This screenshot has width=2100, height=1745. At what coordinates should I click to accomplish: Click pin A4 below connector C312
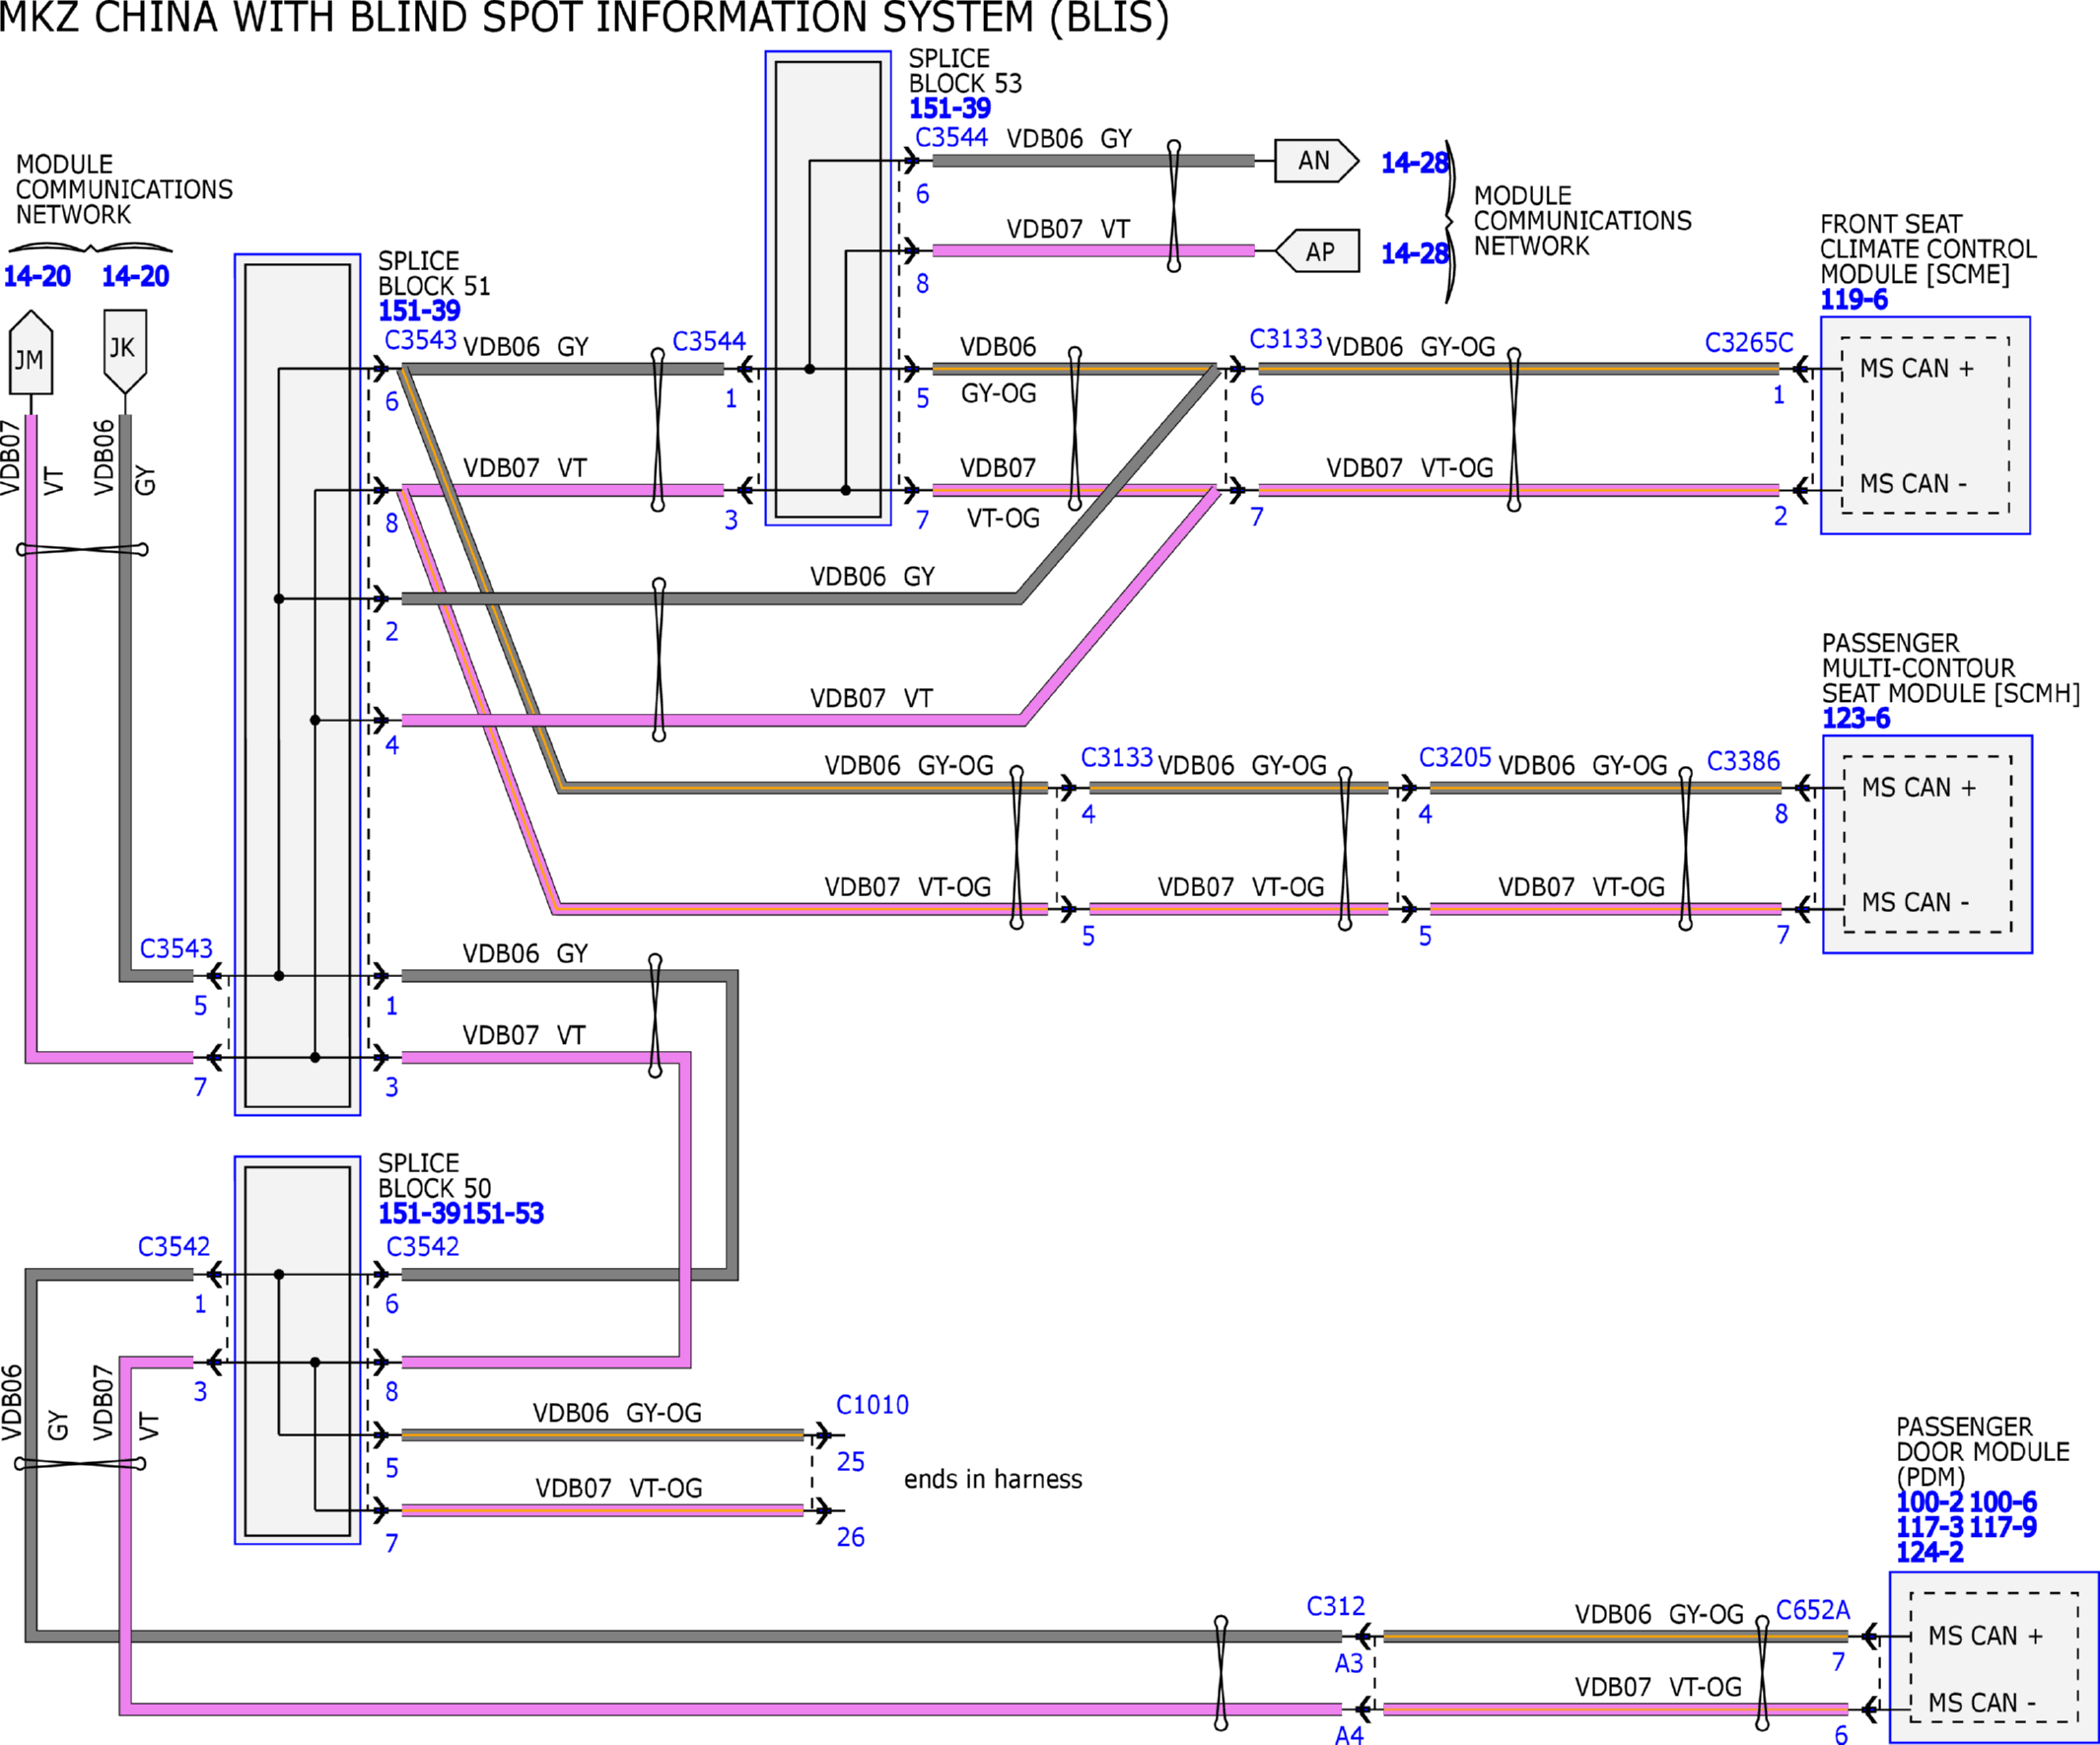pos(1349,1735)
